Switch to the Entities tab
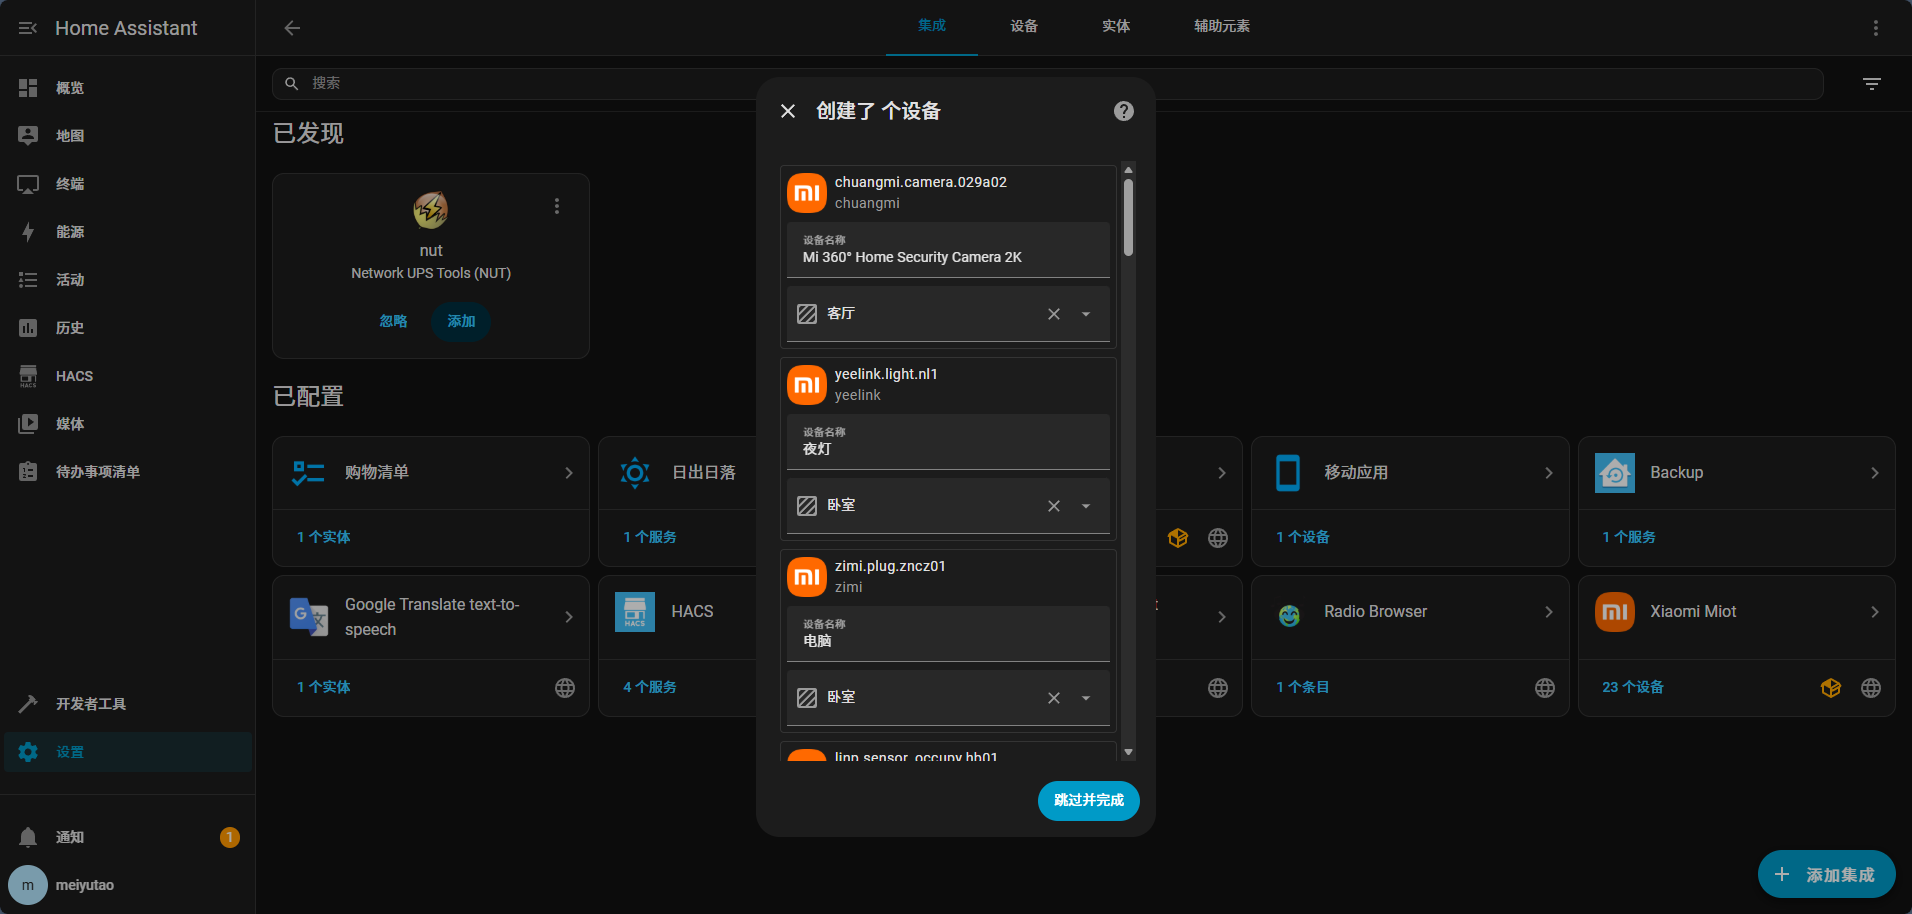1912x914 pixels. tap(1116, 26)
